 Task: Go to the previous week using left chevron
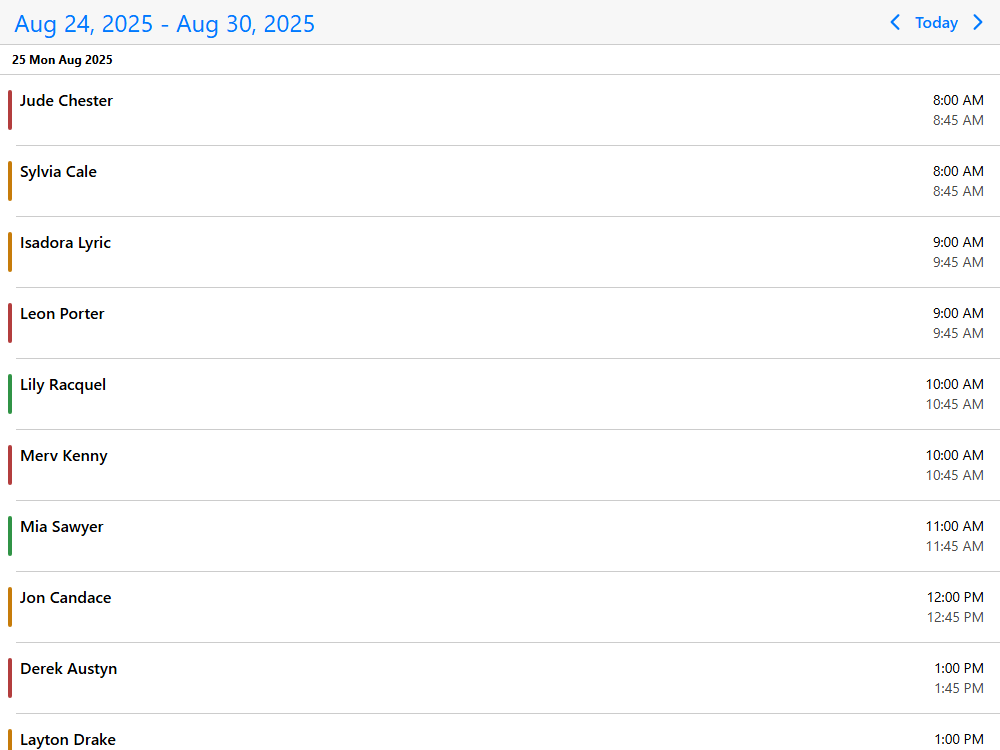click(895, 22)
